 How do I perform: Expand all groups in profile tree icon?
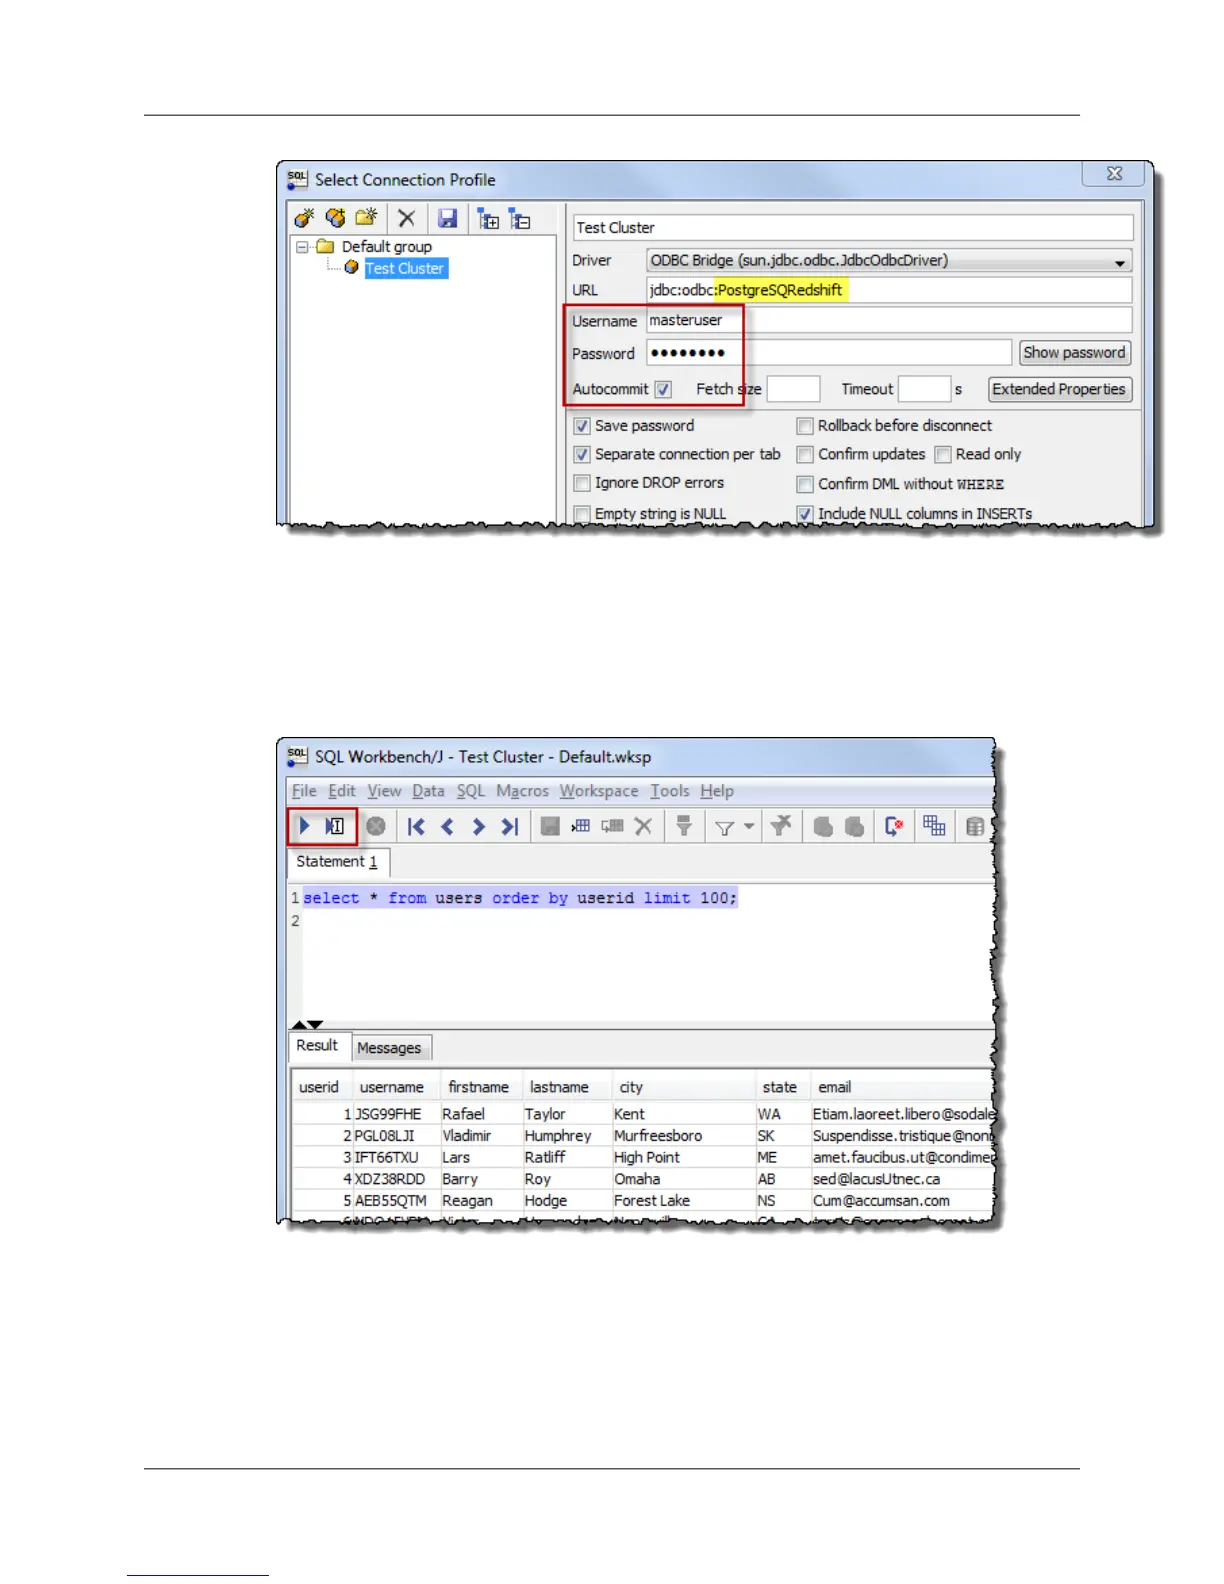[488, 219]
